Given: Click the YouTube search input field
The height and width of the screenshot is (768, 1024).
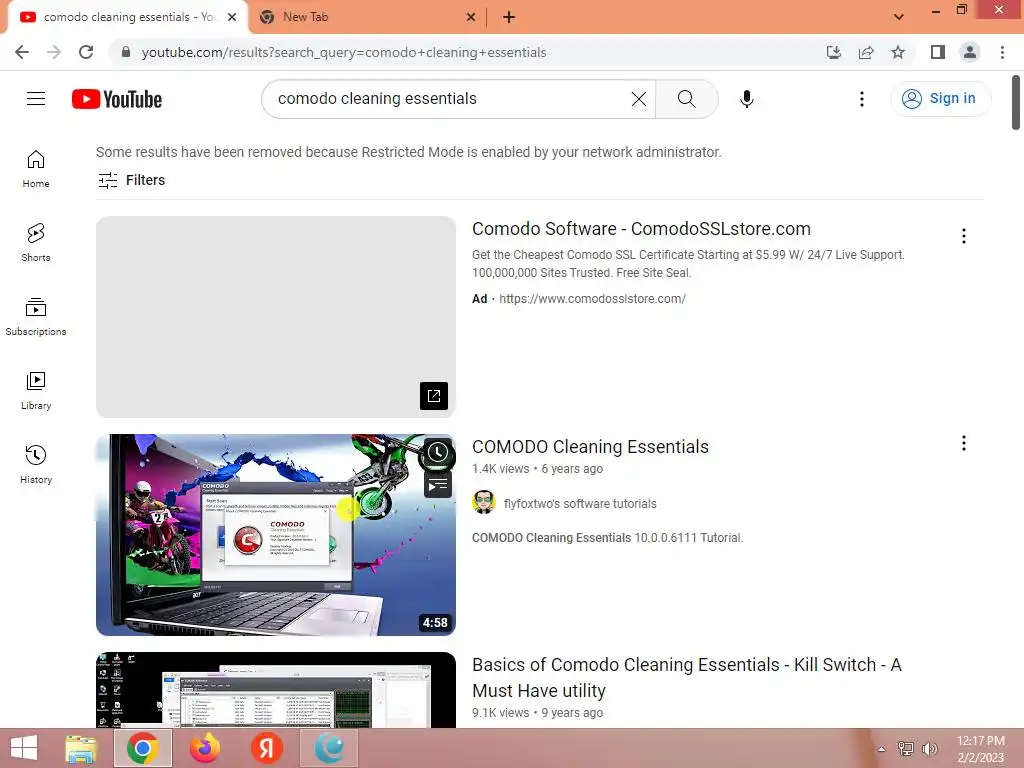Looking at the screenshot, I should pyautogui.click(x=451, y=99).
